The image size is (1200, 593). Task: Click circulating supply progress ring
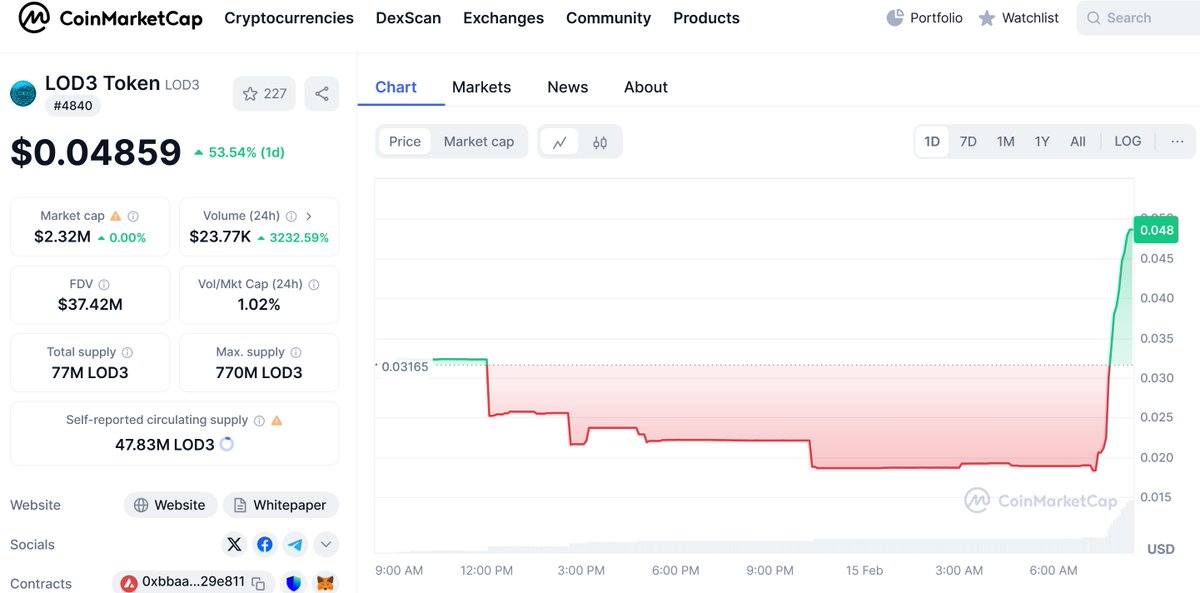tap(226, 444)
